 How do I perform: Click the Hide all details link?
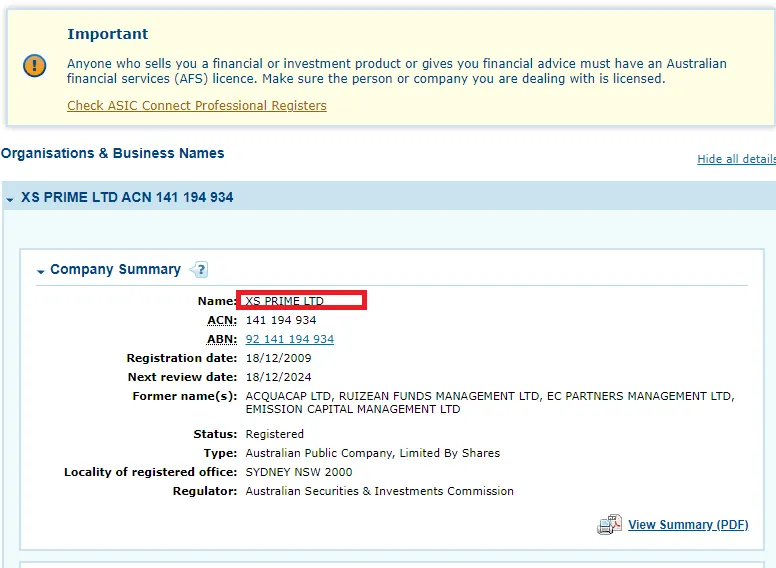tap(736, 159)
